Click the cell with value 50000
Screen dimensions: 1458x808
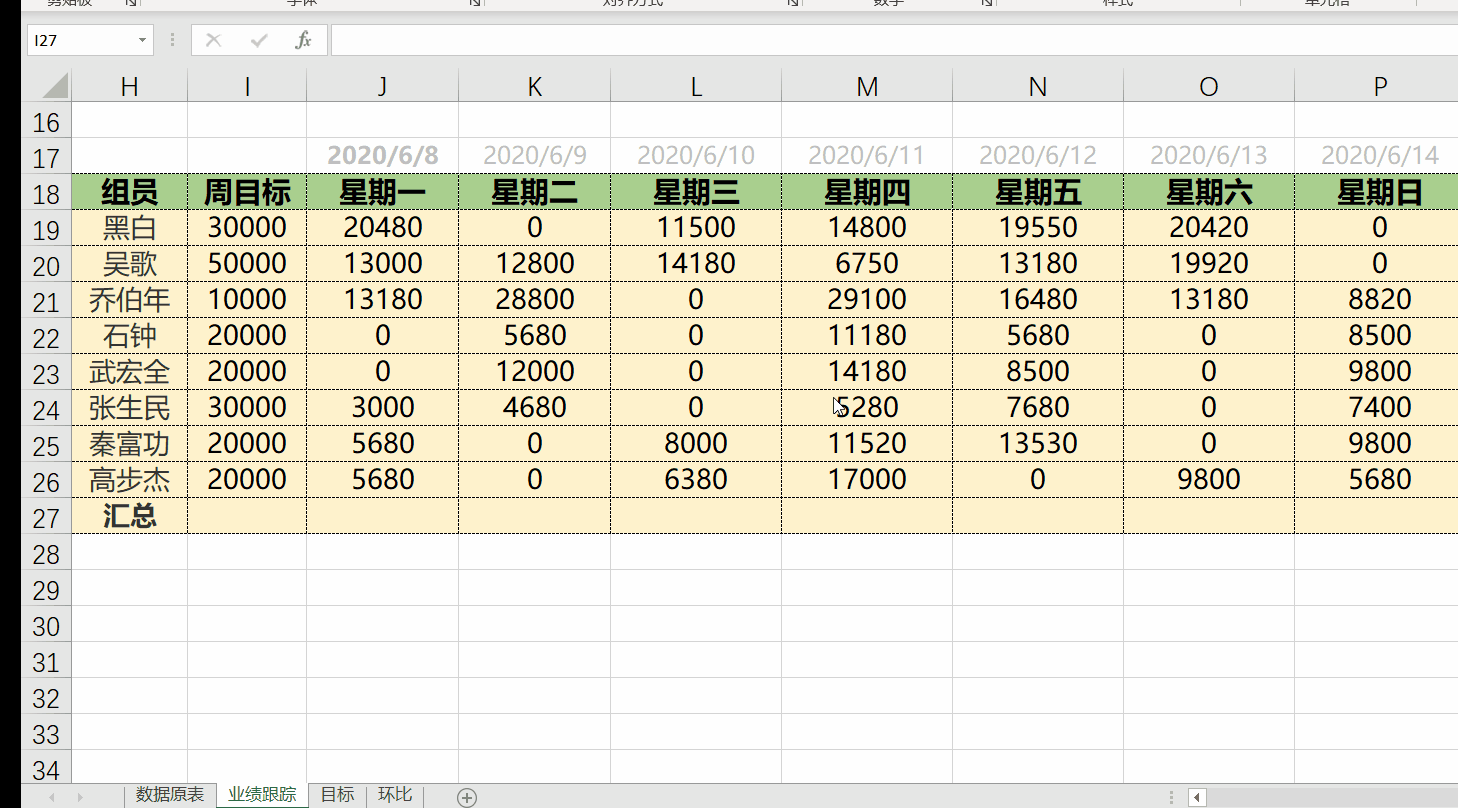coord(247,264)
